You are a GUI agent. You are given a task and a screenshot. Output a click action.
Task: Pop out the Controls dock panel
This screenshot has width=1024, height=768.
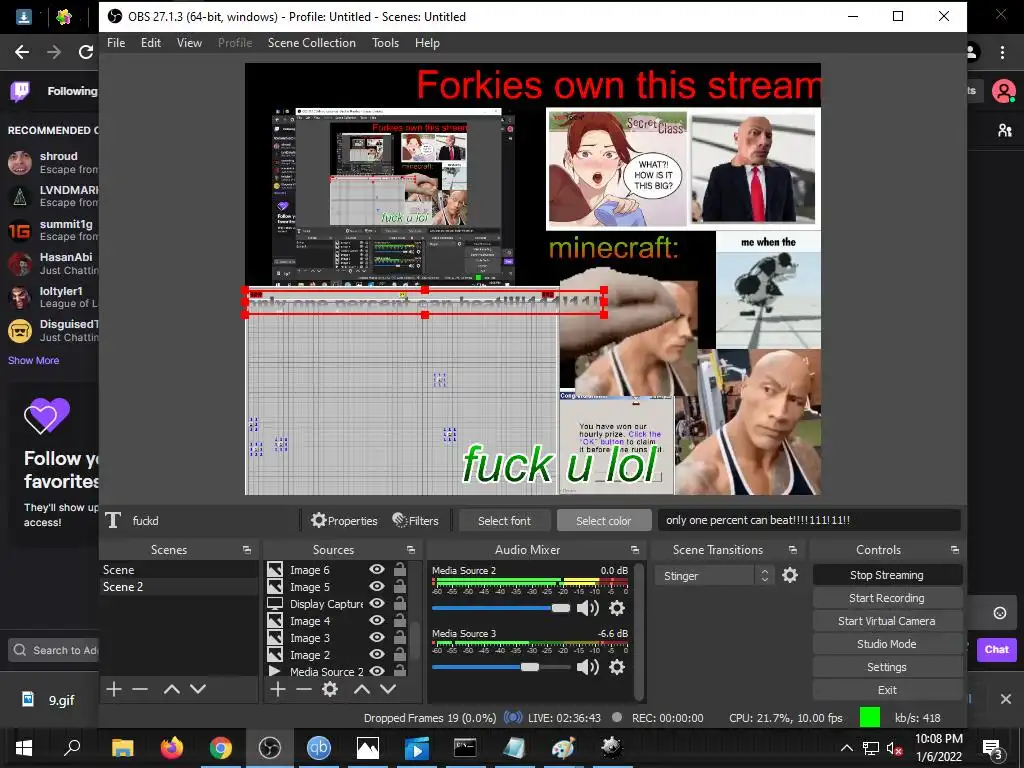(x=955, y=550)
